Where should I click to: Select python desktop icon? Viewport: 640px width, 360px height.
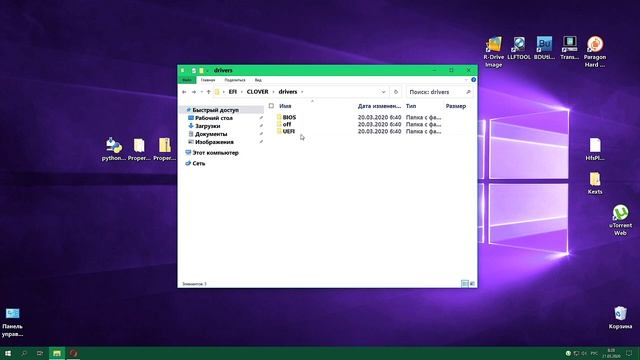(113, 149)
